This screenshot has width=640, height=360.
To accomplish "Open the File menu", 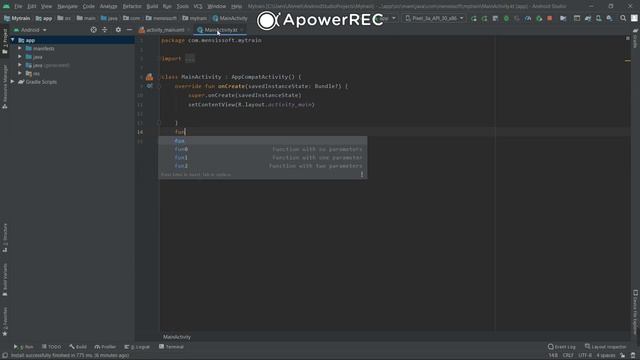I will pos(18,7).
